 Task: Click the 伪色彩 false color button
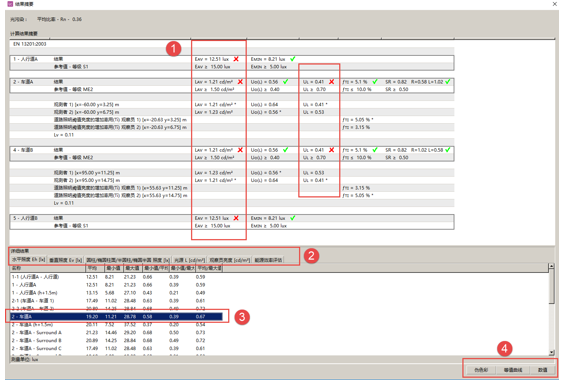tap(481, 370)
